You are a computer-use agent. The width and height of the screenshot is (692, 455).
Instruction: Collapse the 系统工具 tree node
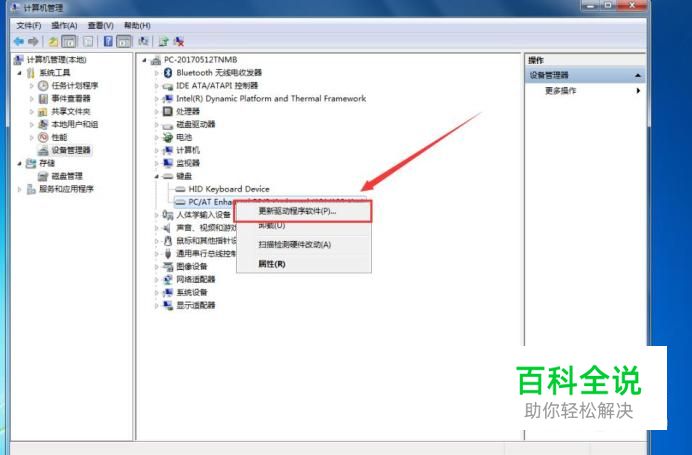[19, 73]
